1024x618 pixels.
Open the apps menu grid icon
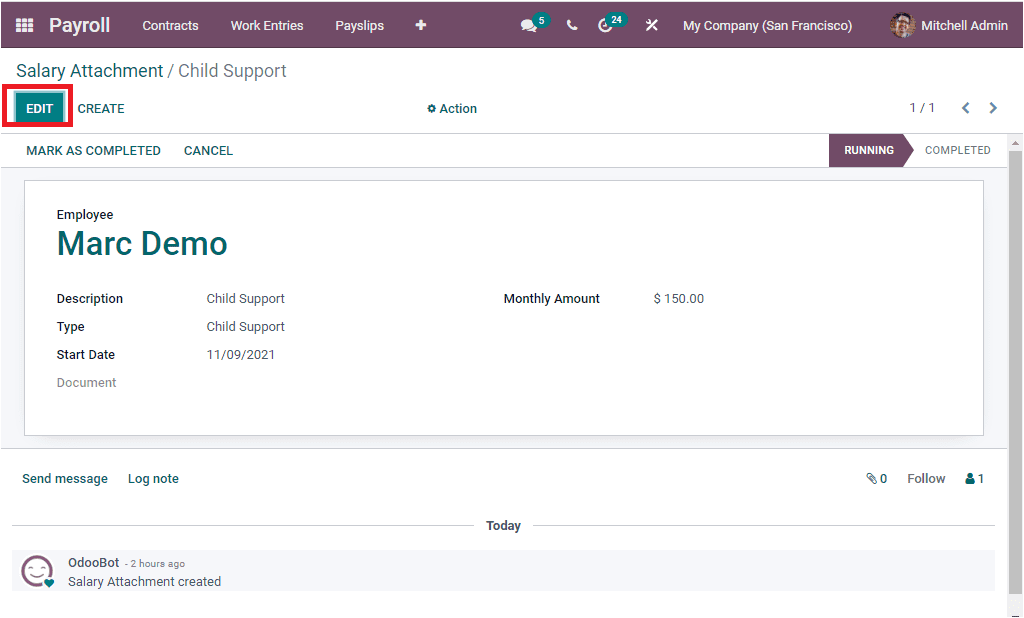(24, 25)
